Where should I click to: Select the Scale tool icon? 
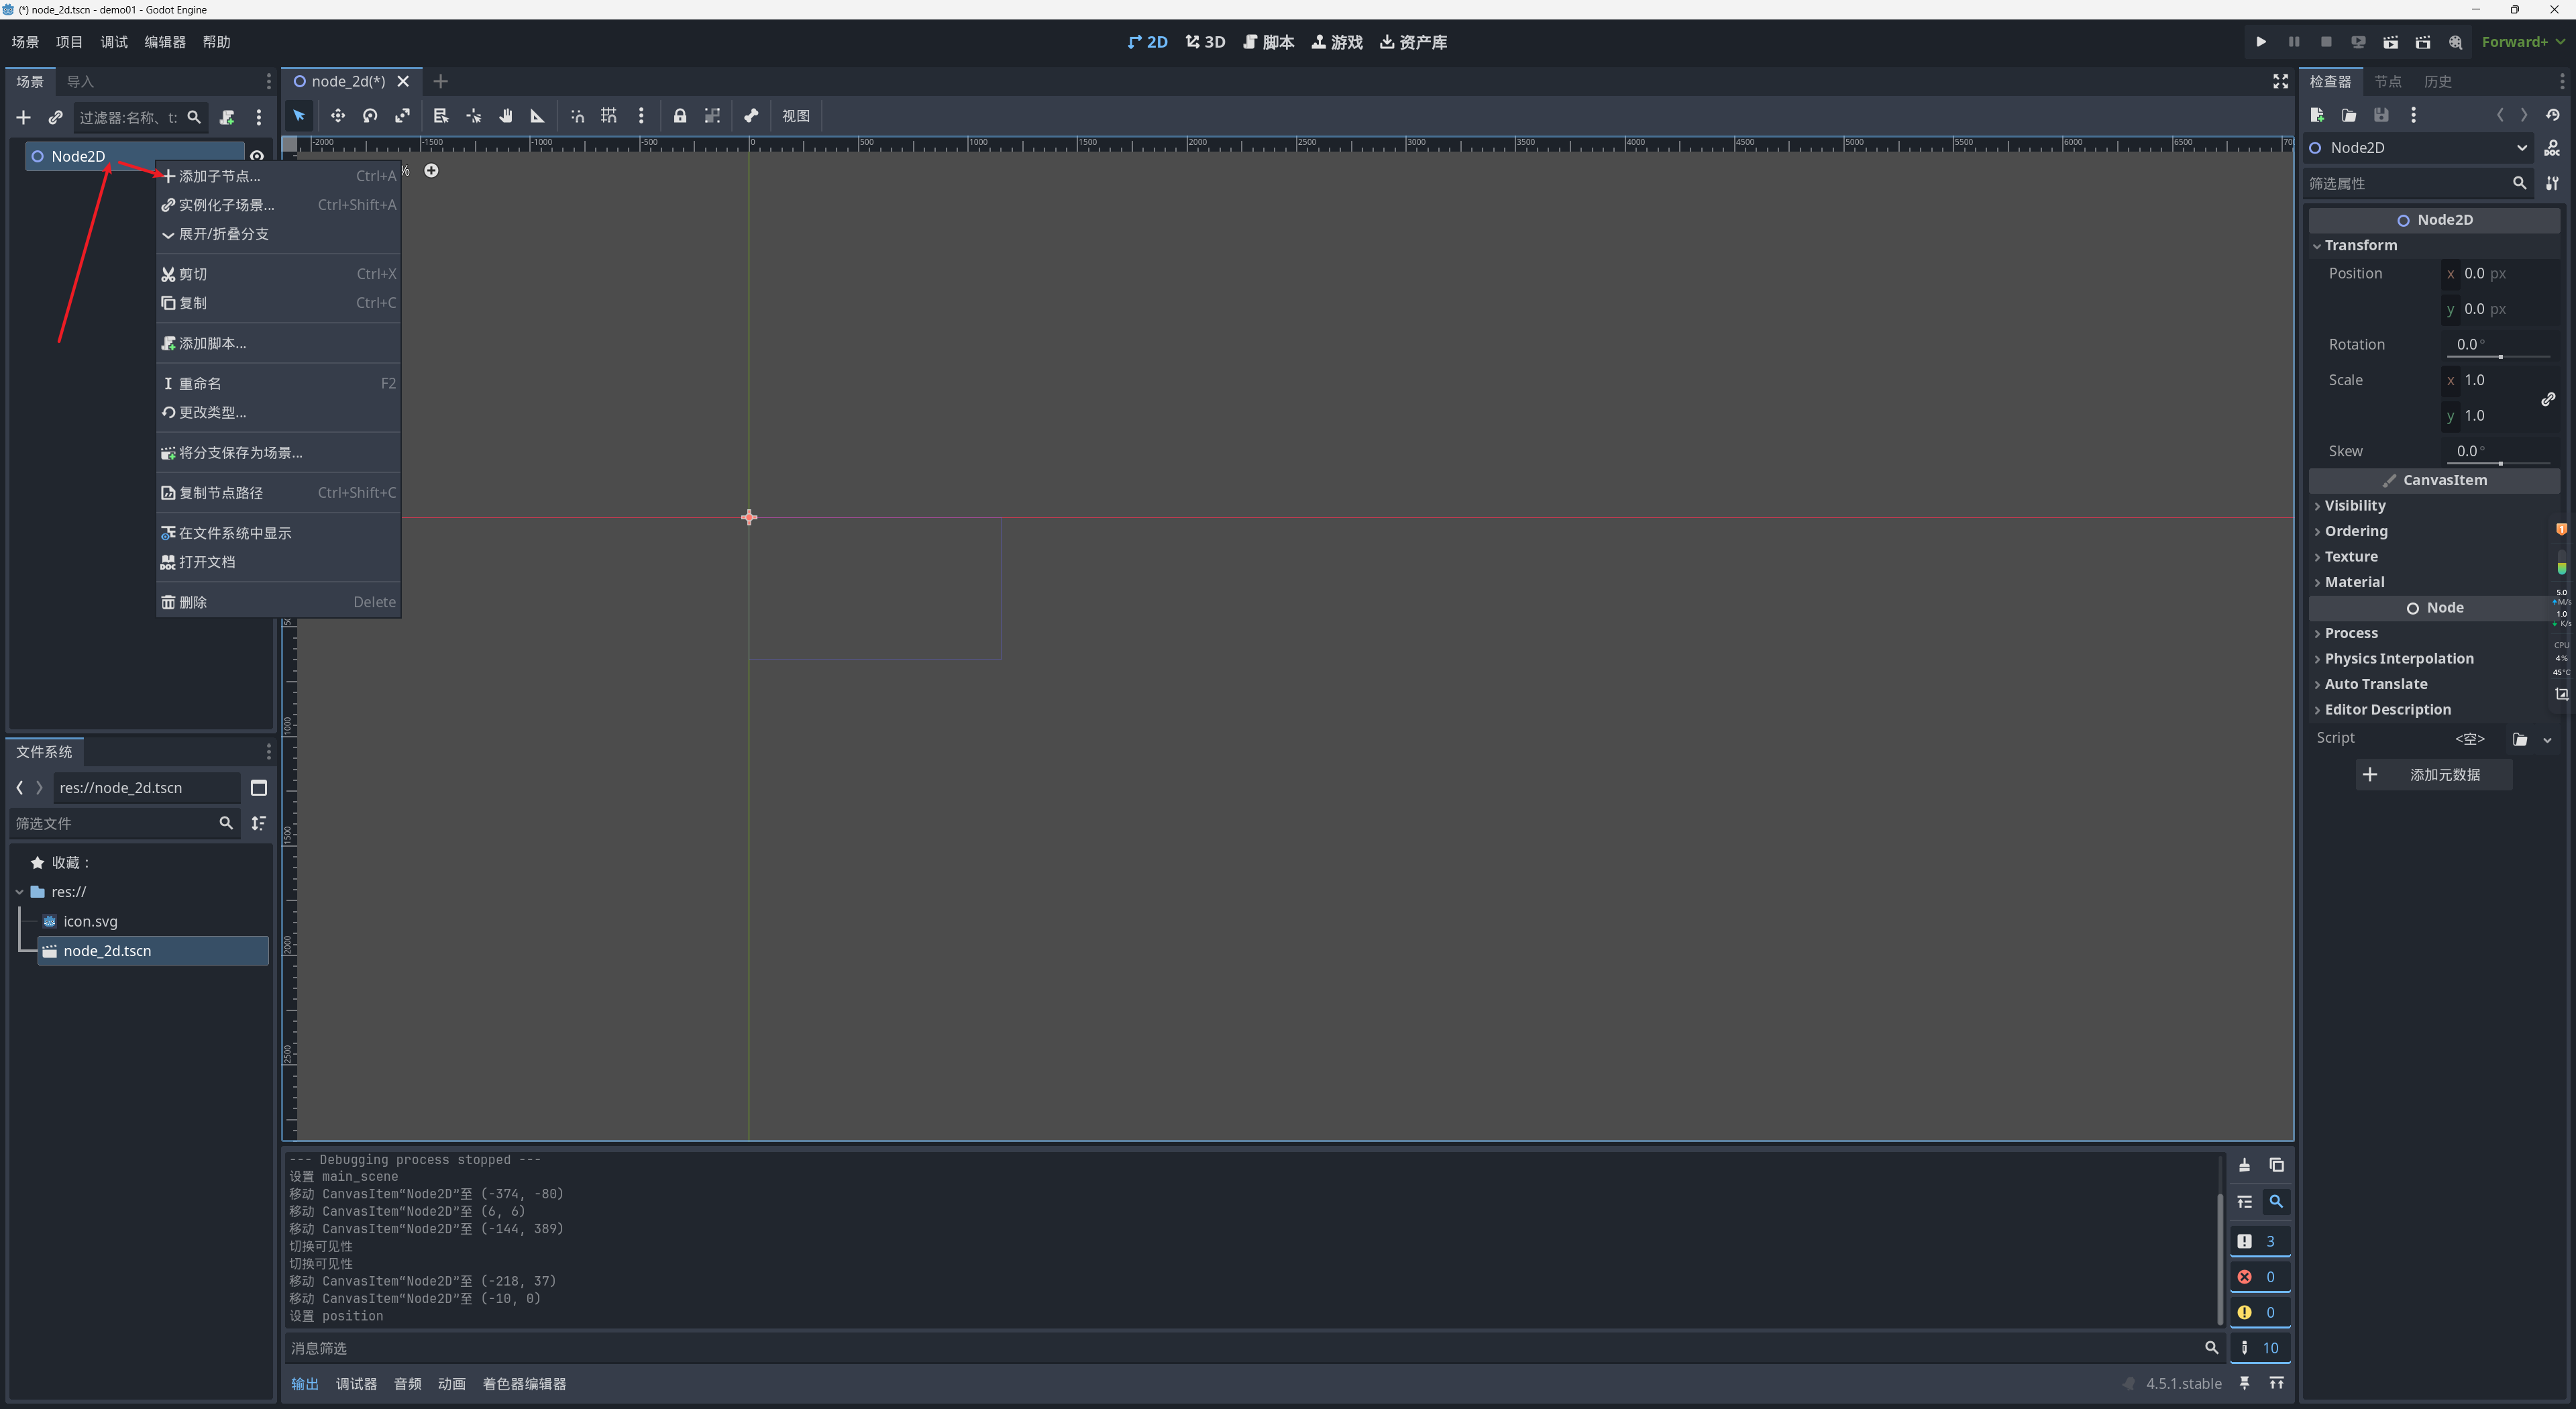[402, 116]
